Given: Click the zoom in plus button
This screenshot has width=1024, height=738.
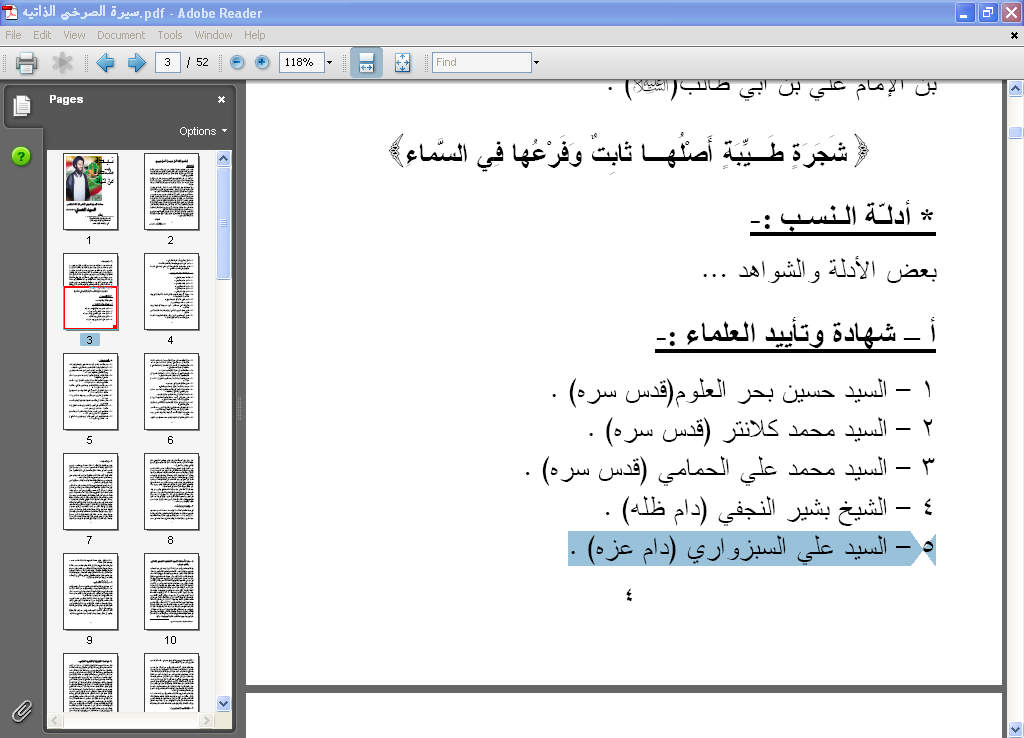Looking at the screenshot, I should point(262,62).
